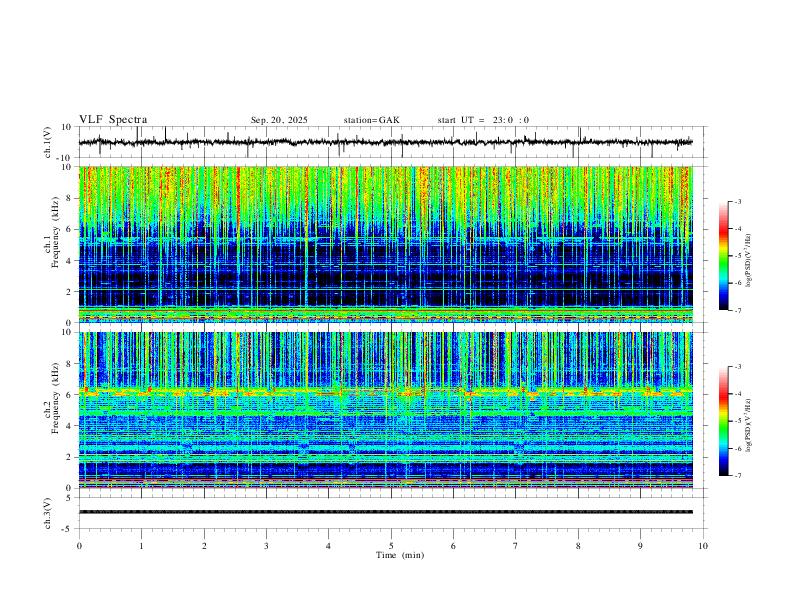The height and width of the screenshot is (612, 792).
Task: Click inside the ch.2 spectrogram panel
Action: tap(385, 410)
